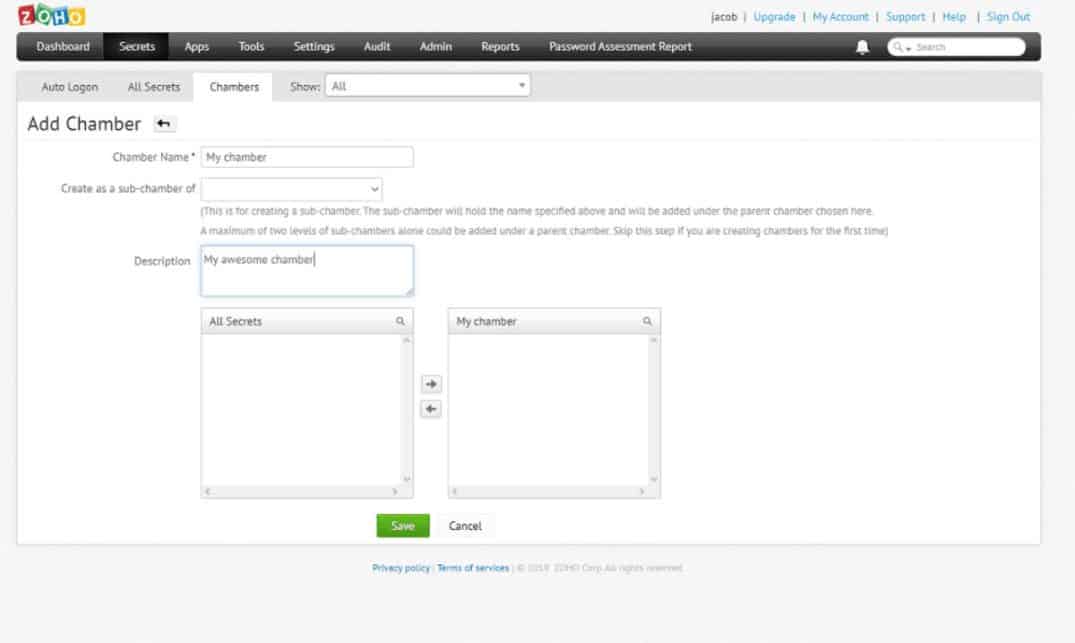Open the Settings menu
This screenshot has height=643, width=1075.
coord(314,47)
